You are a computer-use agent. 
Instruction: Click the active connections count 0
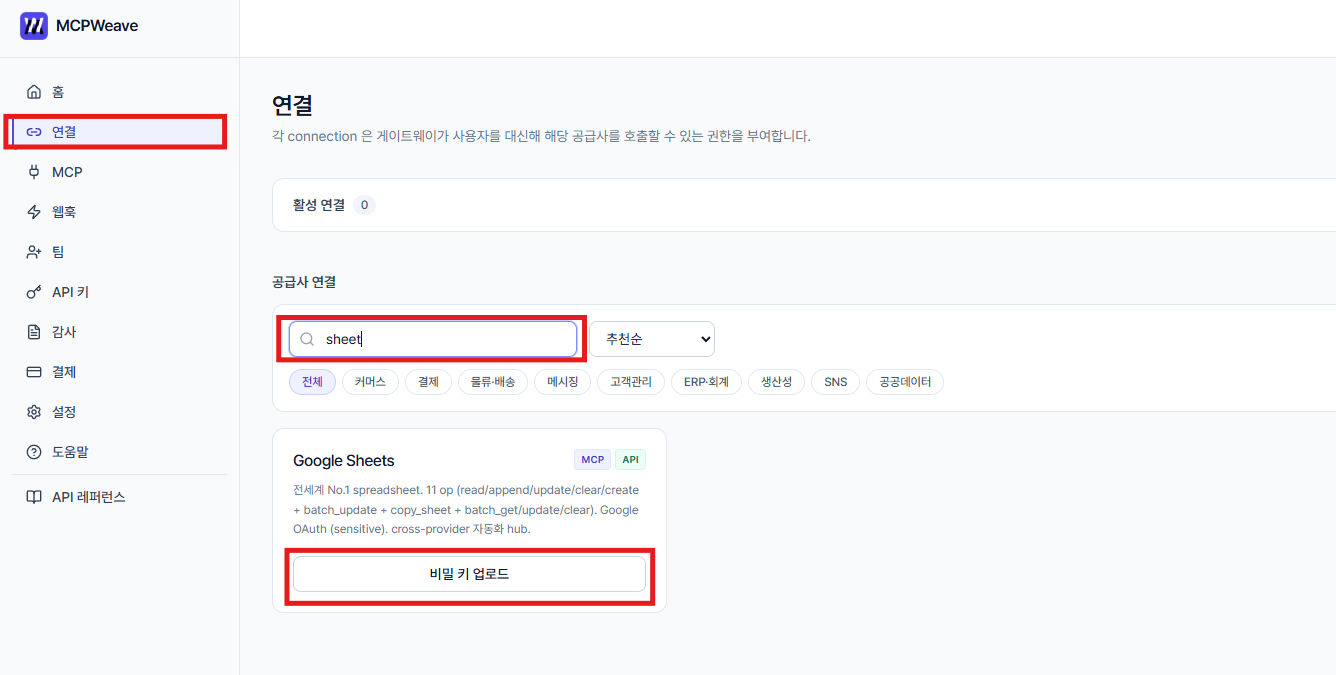pyautogui.click(x=364, y=205)
